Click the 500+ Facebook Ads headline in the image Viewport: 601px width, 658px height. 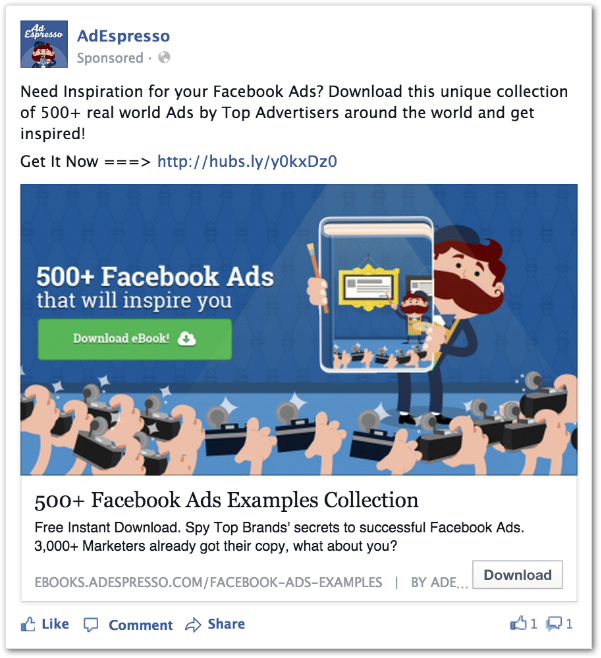pos(155,277)
